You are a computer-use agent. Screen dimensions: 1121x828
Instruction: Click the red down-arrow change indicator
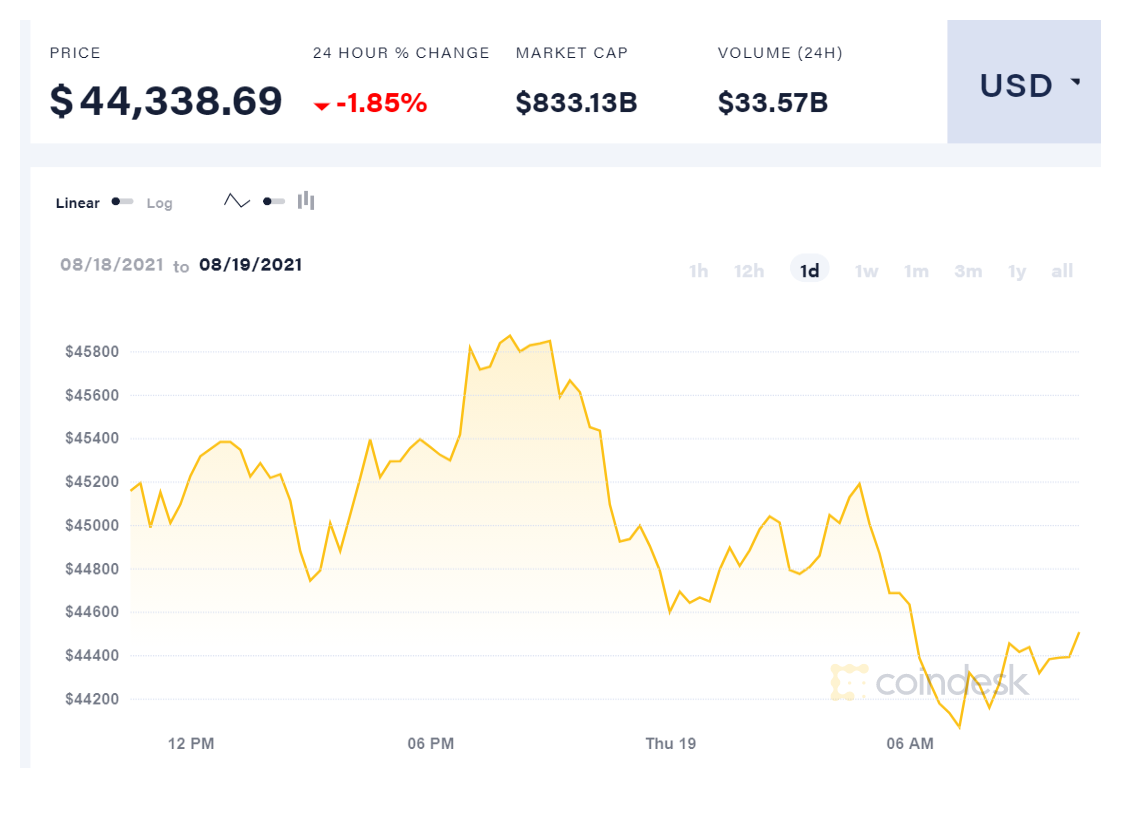point(322,105)
